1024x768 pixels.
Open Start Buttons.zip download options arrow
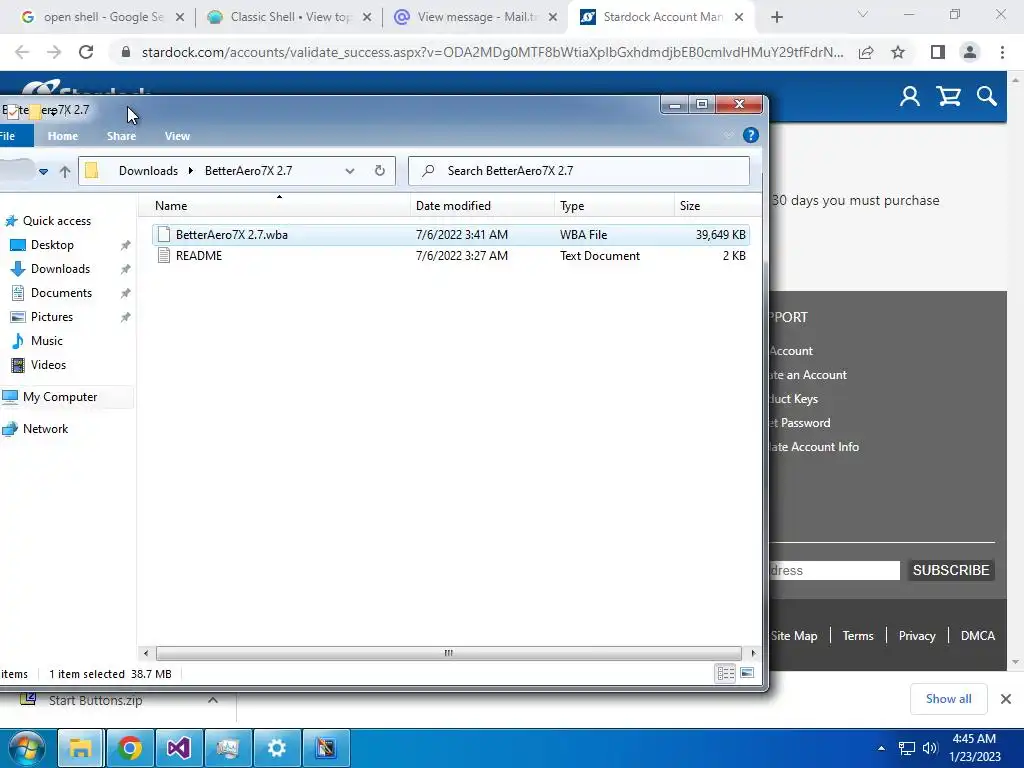pyautogui.click(x=212, y=700)
